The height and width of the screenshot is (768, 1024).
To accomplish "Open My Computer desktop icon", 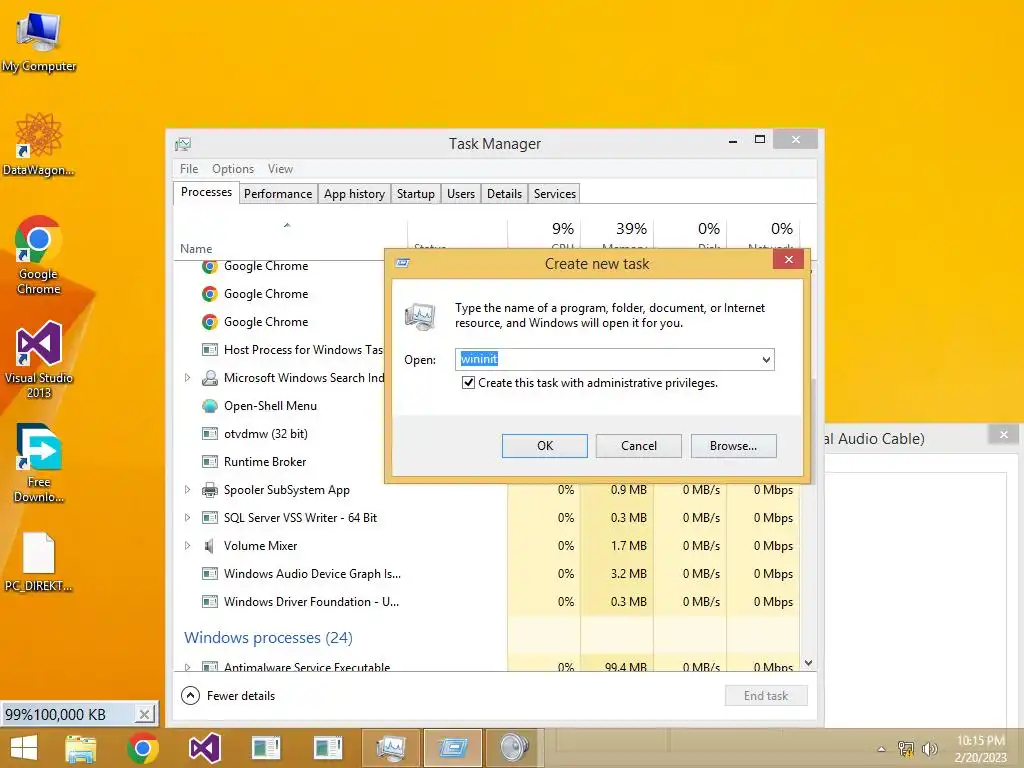I will pos(39,41).
